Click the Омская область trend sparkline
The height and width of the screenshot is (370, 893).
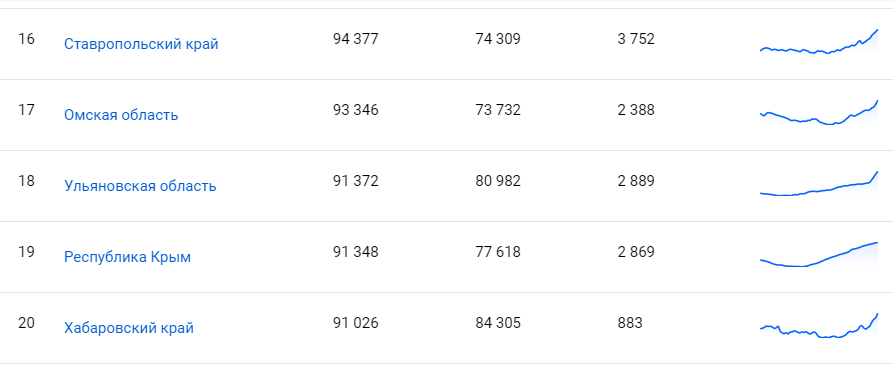click(x=819, y=112)
